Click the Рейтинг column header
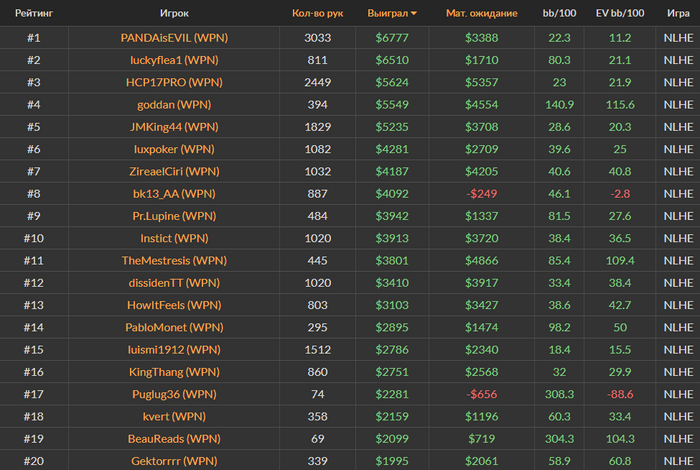Image resolution: width=700 pixels, height=470 pixels. pos(34,13)
